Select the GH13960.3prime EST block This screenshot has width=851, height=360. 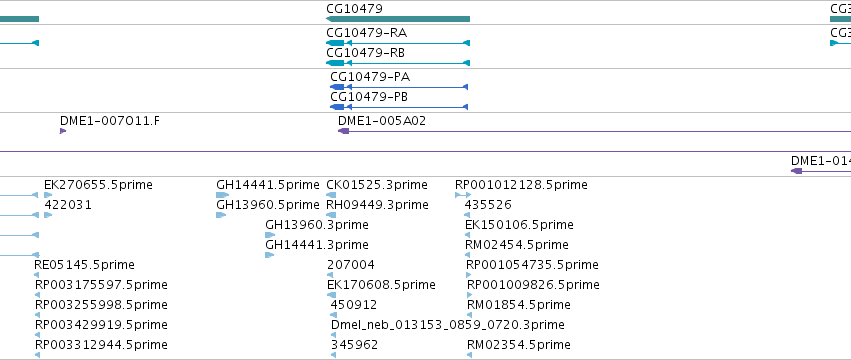pyautogui.click(x=270, y=235)
